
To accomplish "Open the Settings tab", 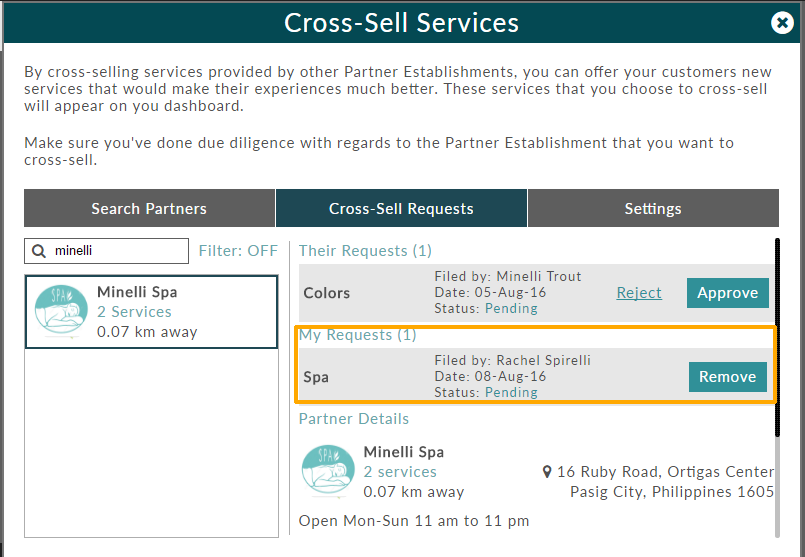I will point(653,208).
